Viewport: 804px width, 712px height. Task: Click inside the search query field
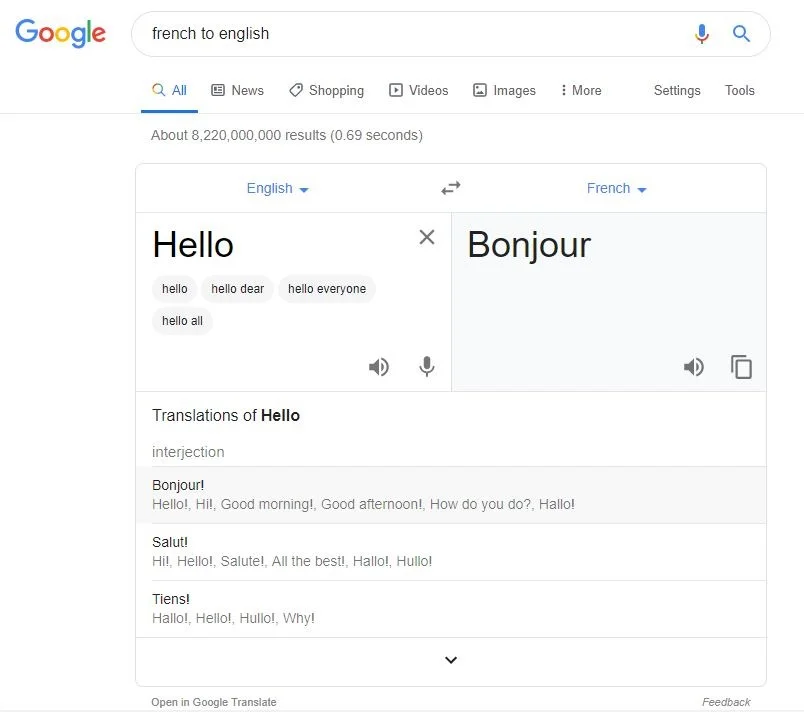[300, 33]
